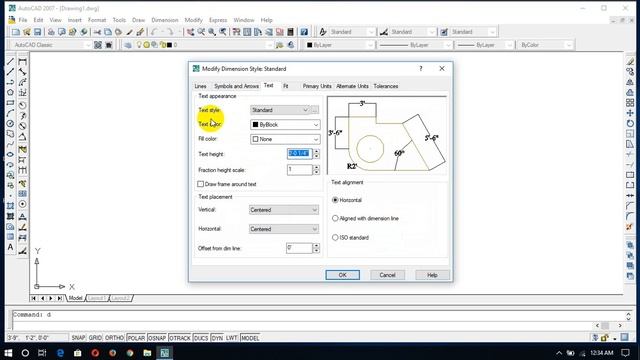Screen dimensions: 640x360
Task: Click the QuickCalc calculator icon
Action: coord(291,32)
